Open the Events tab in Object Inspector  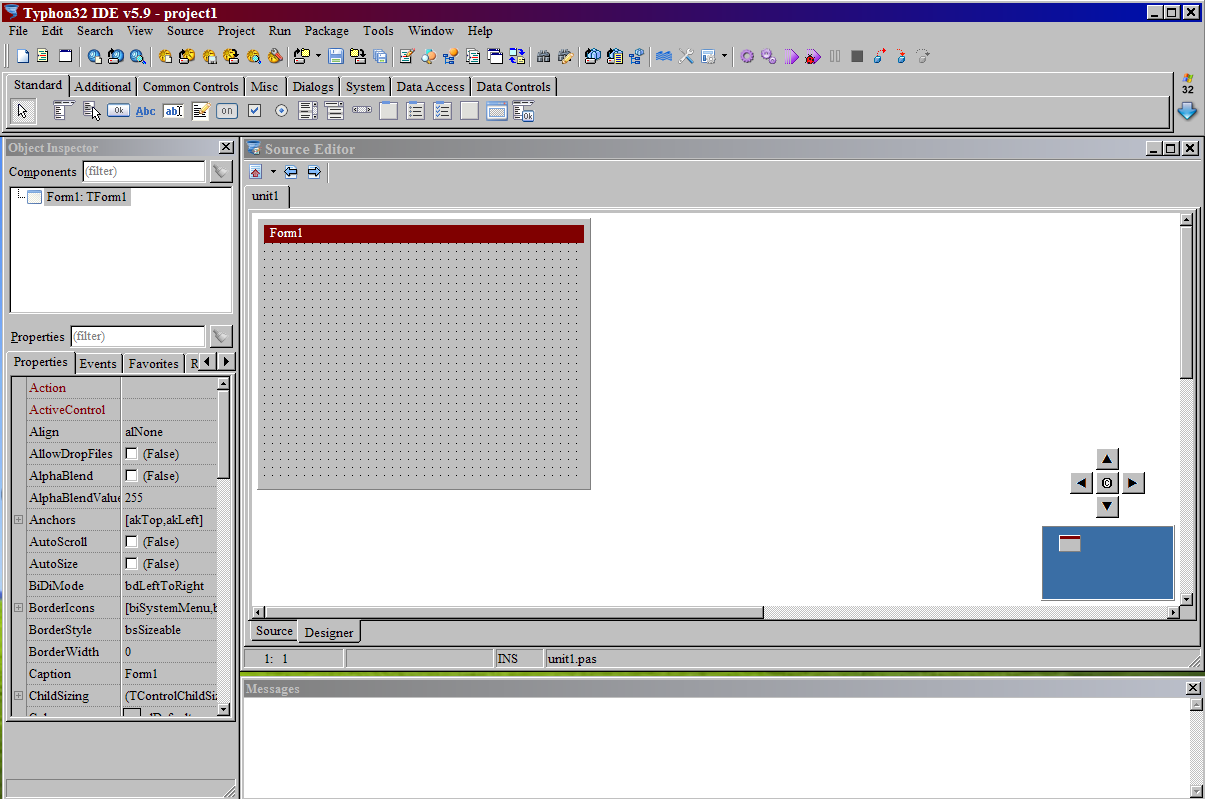tap(98, 364)
